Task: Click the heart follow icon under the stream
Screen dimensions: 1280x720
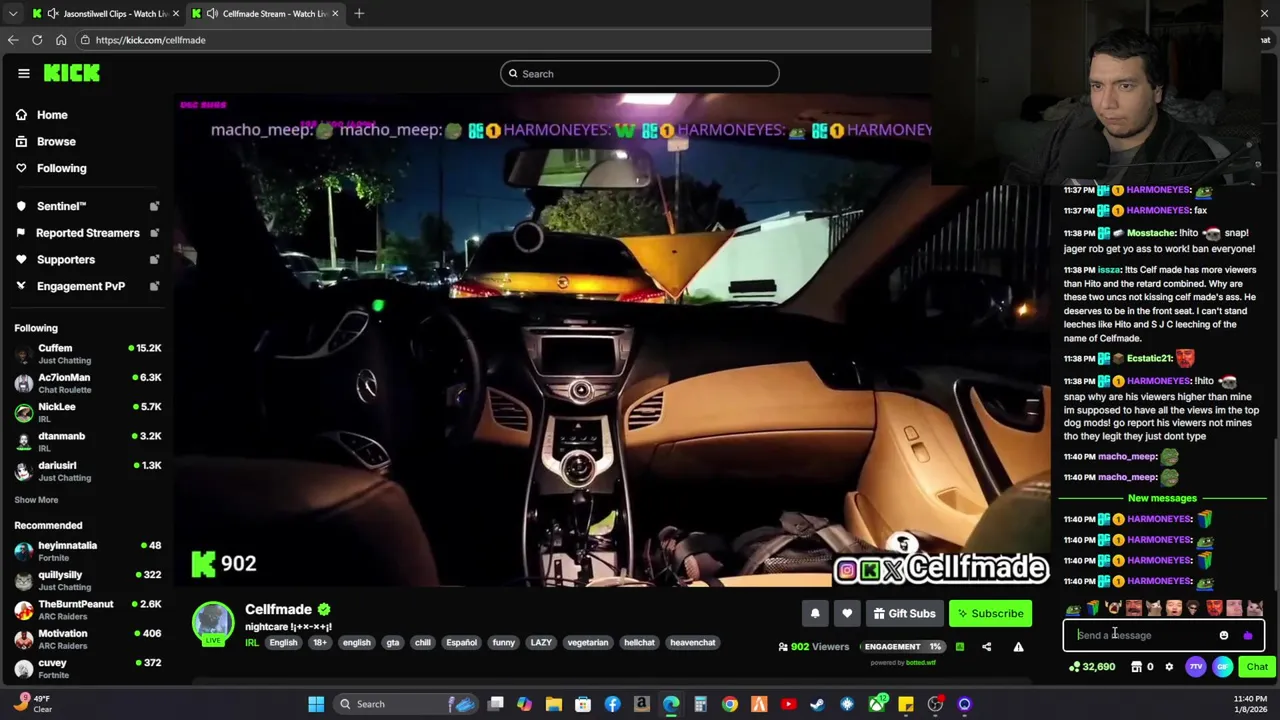Action: (x=847, y=614)
